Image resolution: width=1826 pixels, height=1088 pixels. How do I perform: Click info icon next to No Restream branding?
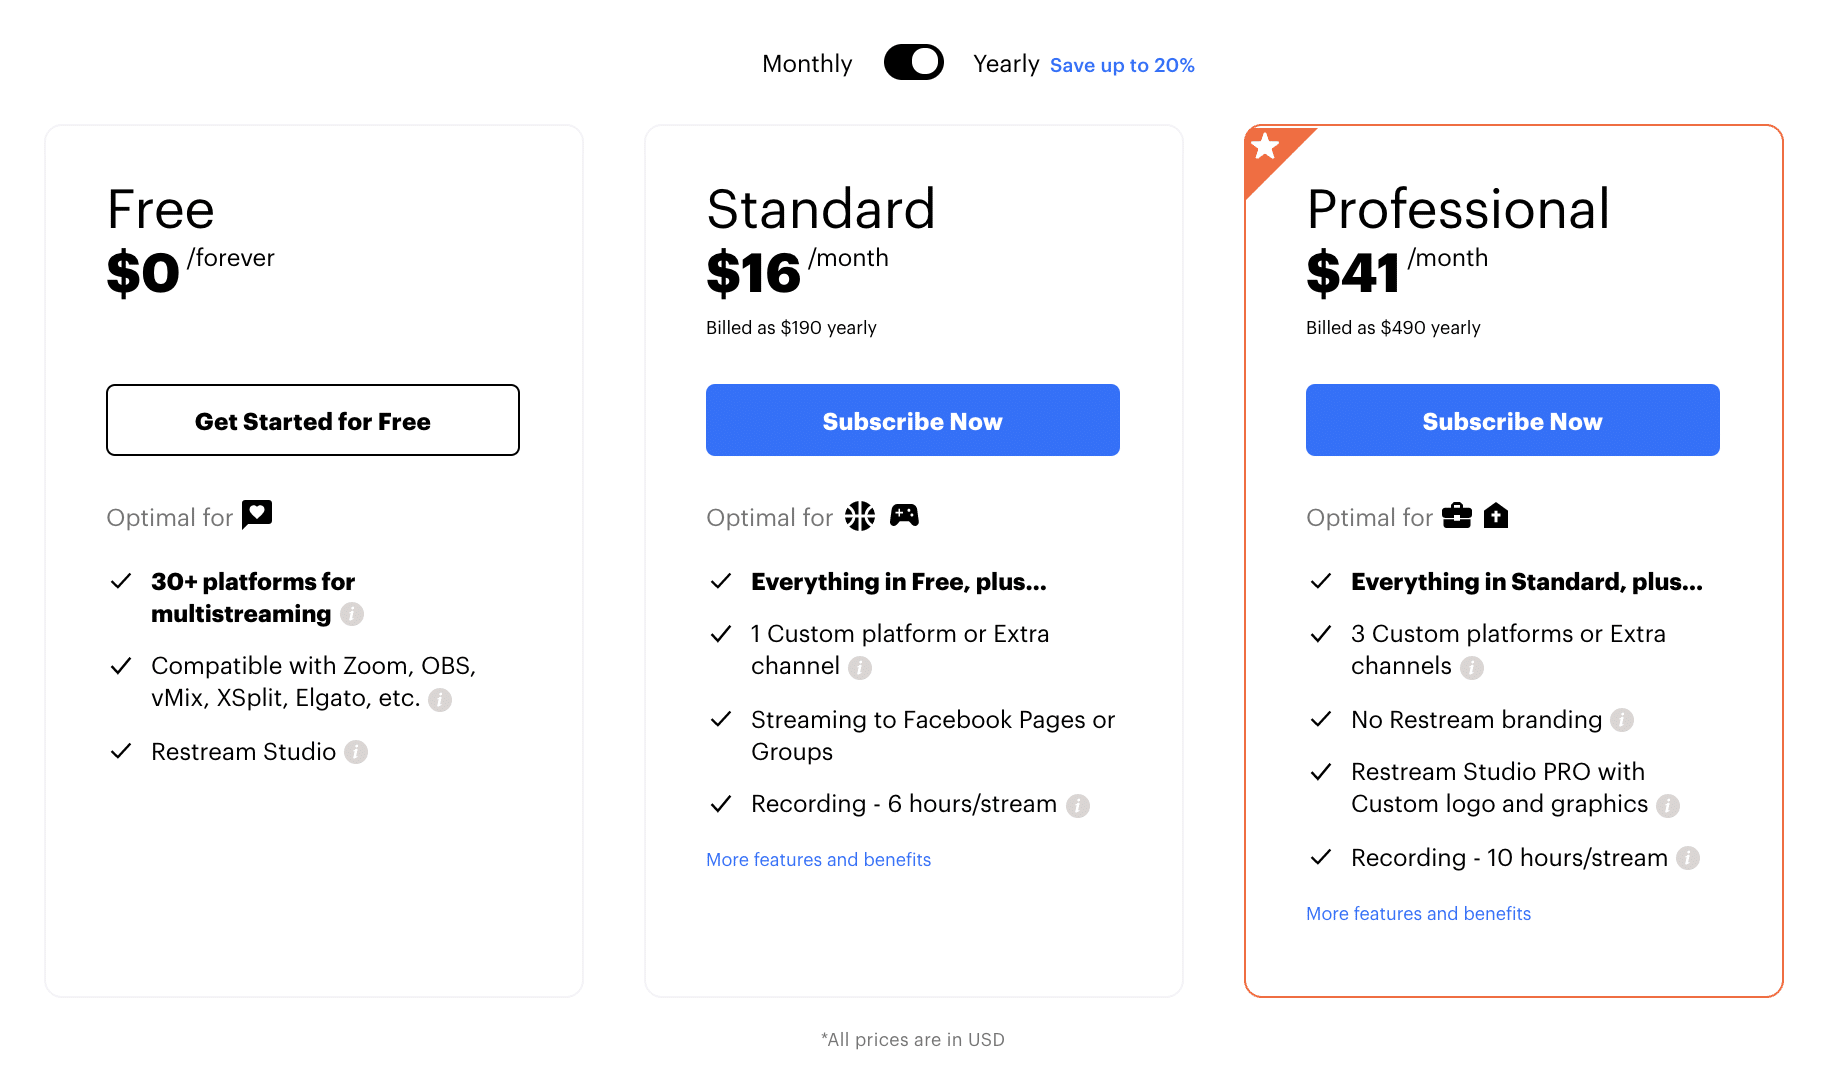click(x=1622, y=720)
